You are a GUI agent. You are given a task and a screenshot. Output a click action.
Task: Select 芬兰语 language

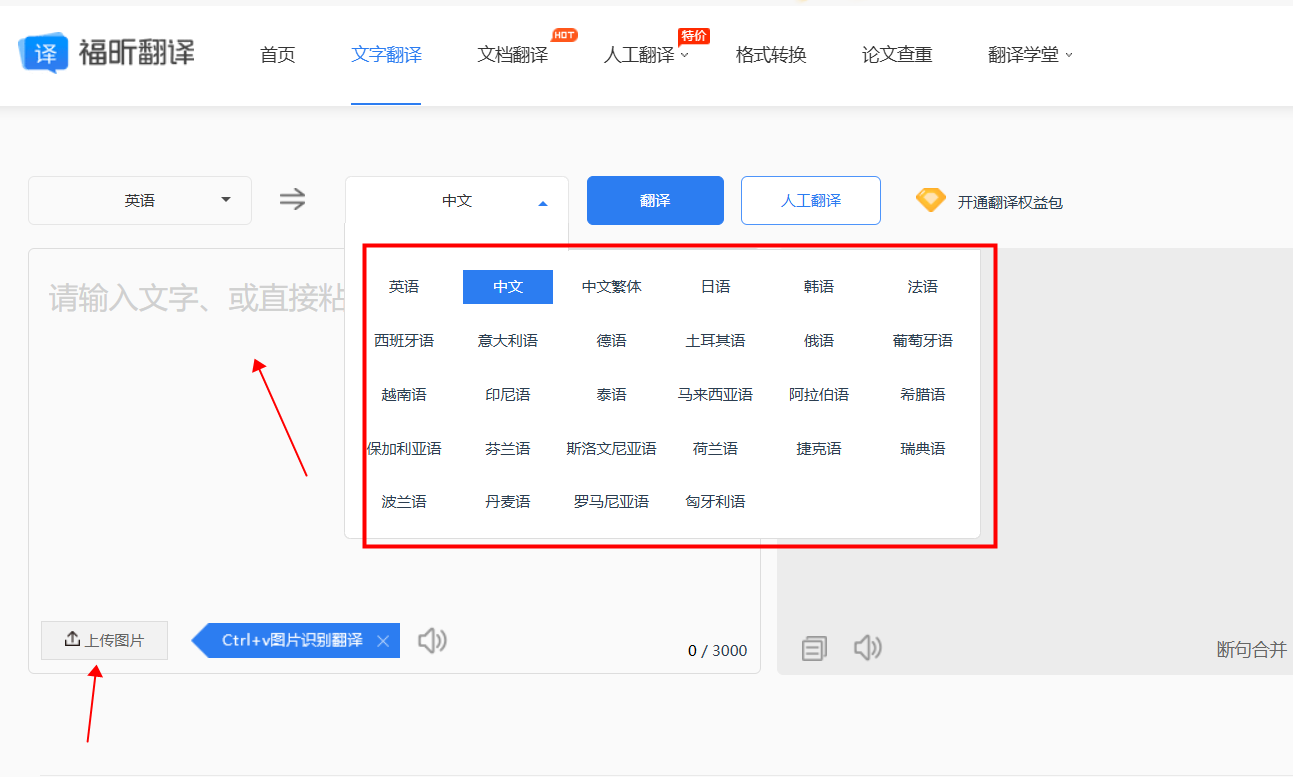(508, 449)
